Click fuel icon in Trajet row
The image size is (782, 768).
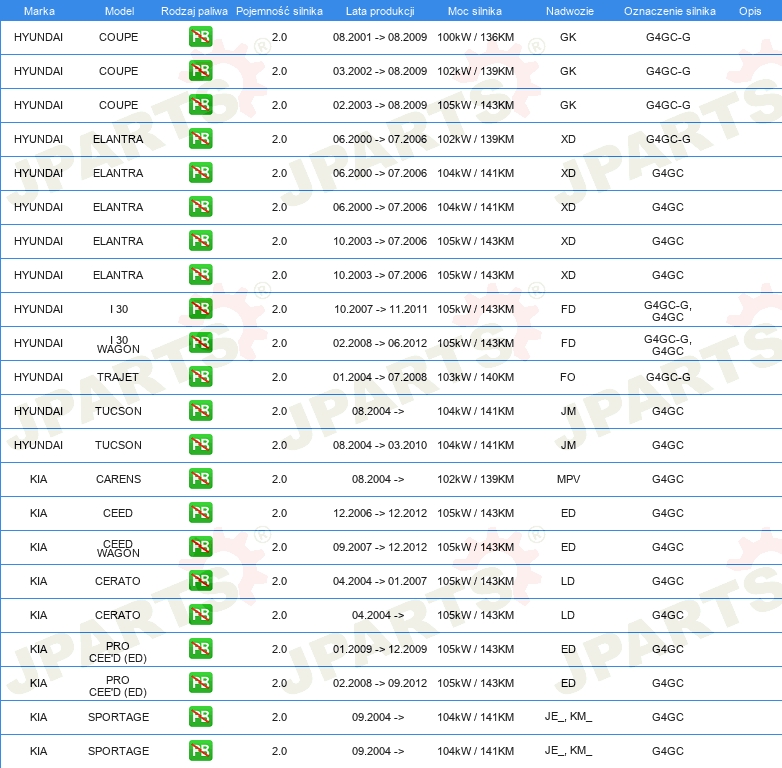(x=200, y=377)
